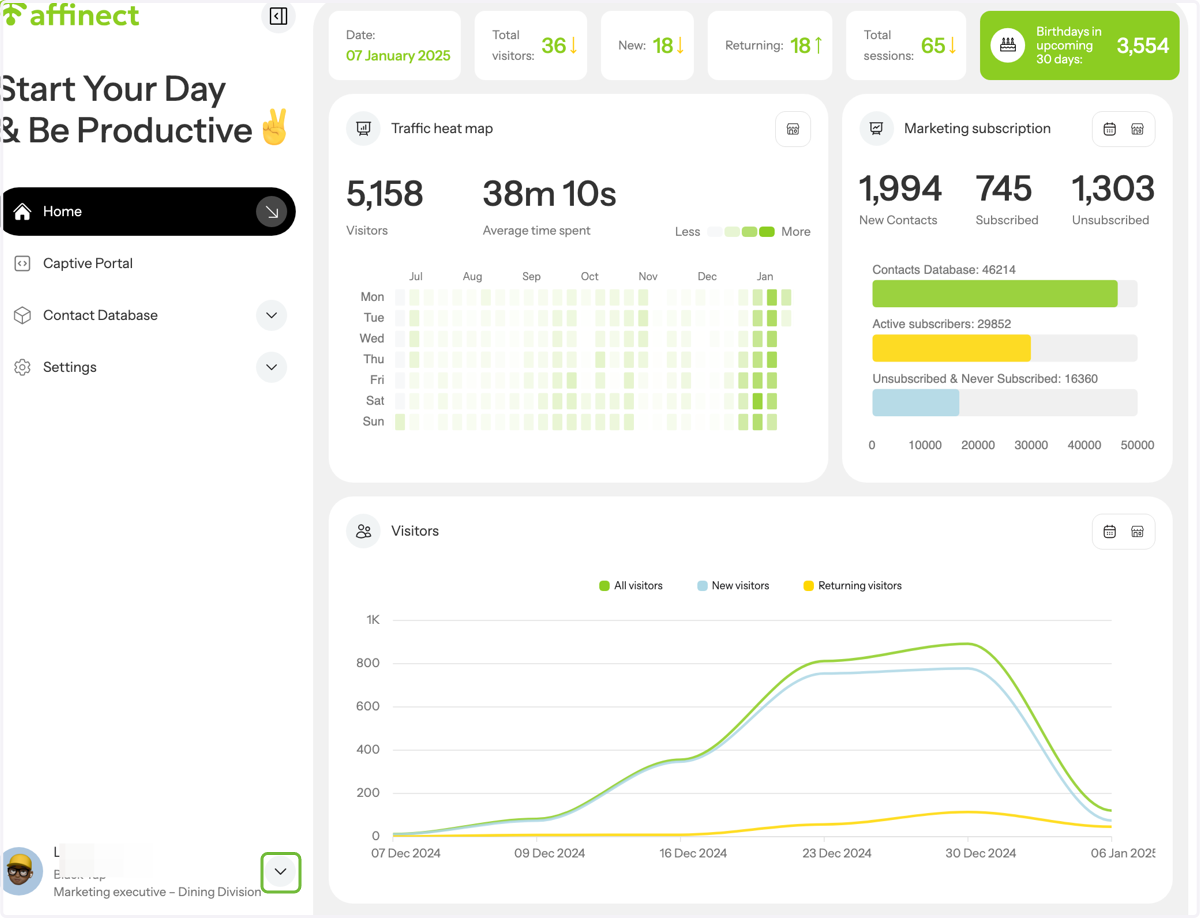This screenshot has height=918, width=1200.
Task: Click the Total visitors stat card
Action: tap(532, 46)
